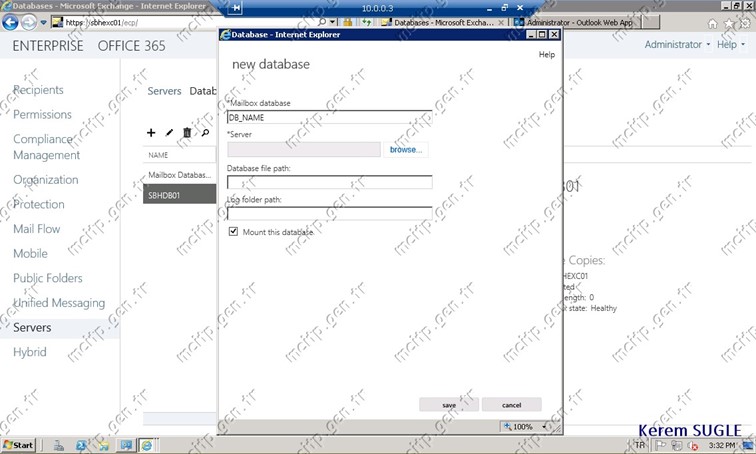Open PowerShell from the taskbar

click(81, 445)
